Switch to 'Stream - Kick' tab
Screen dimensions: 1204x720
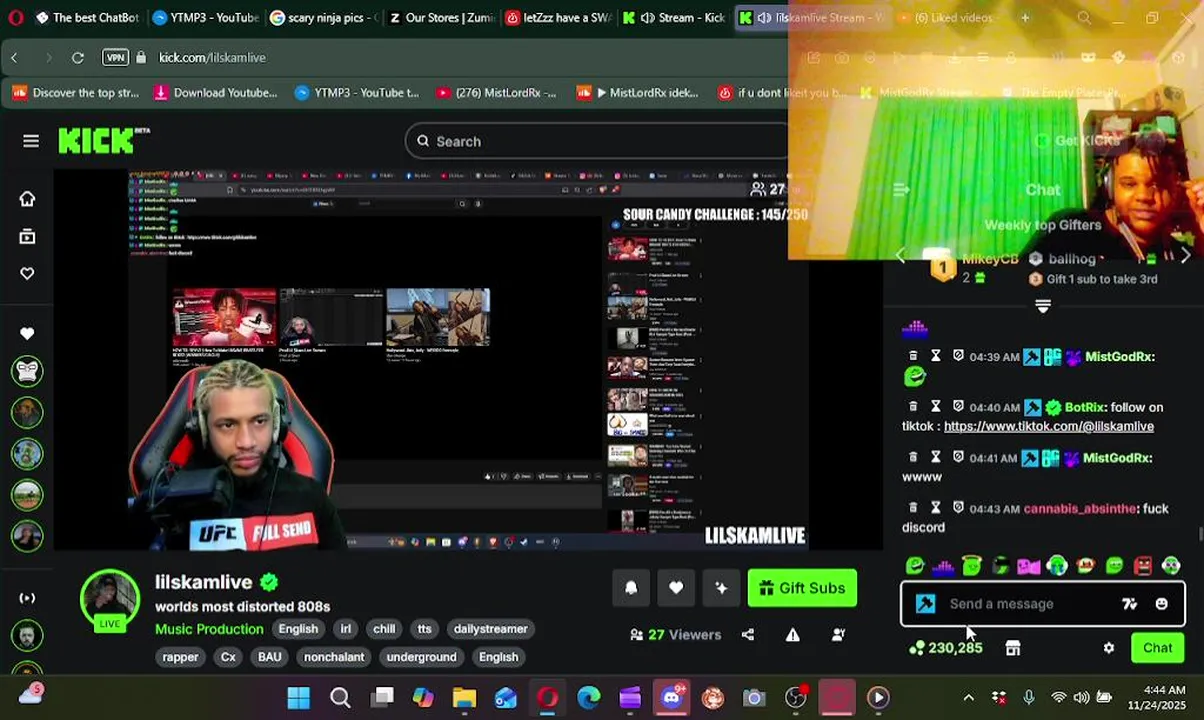(x=675, y=17)
